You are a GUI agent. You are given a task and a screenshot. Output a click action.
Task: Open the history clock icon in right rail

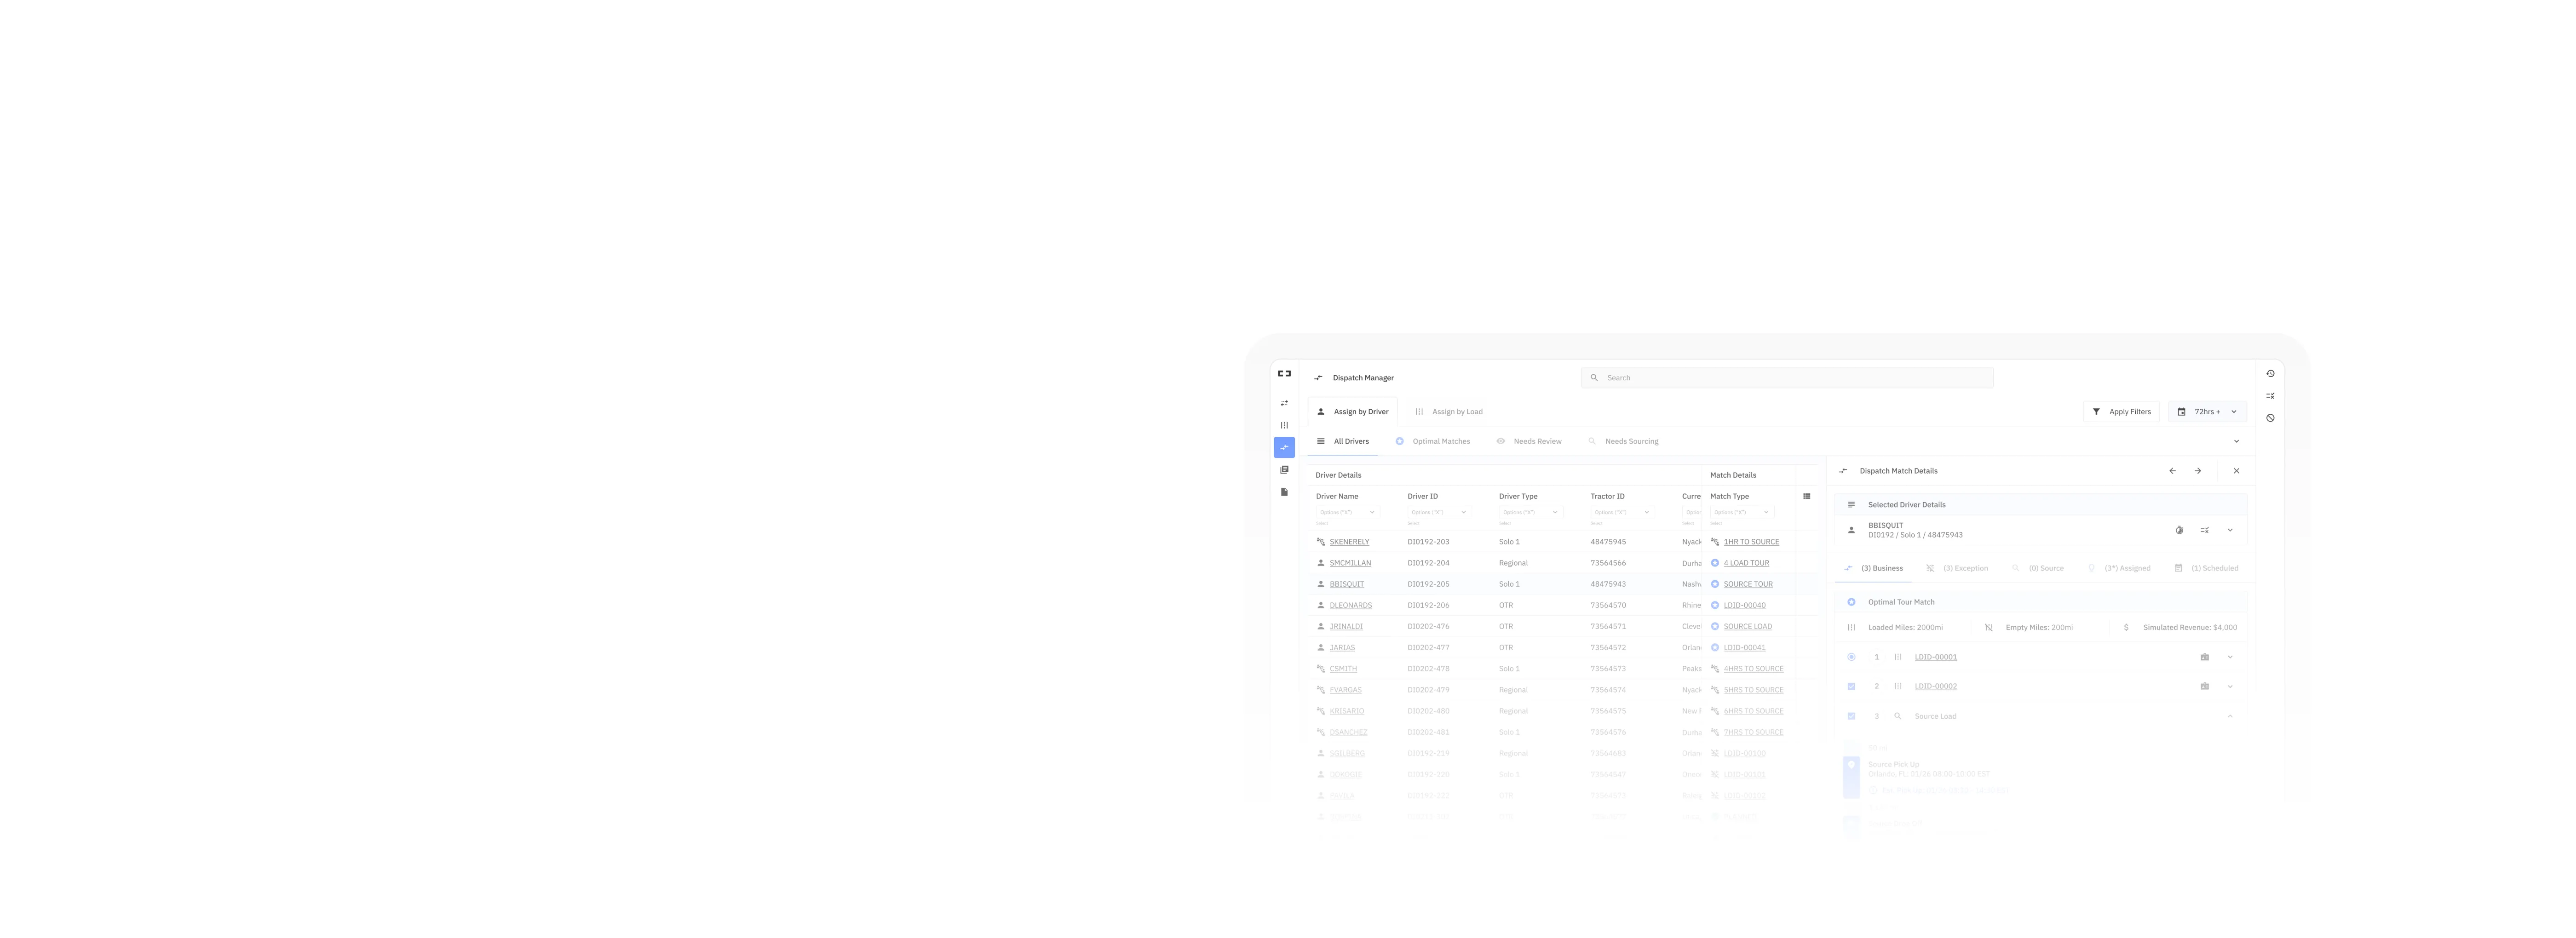tap(2270, 374)
